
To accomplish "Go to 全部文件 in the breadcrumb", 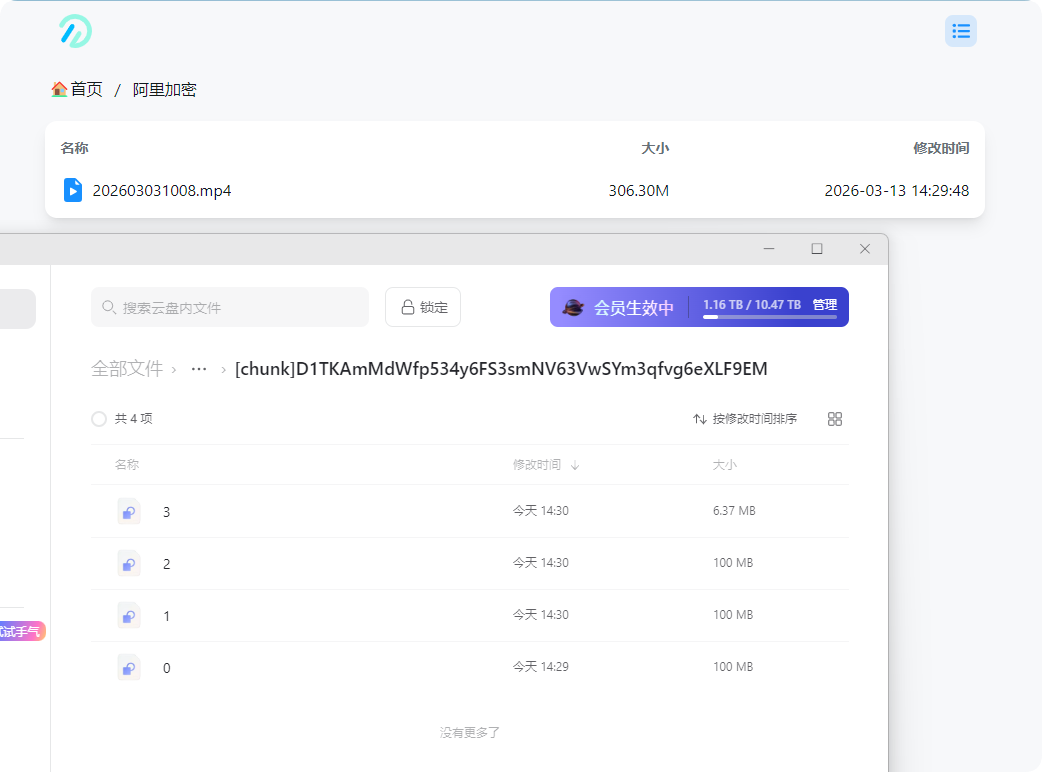I will coord(127,369).
